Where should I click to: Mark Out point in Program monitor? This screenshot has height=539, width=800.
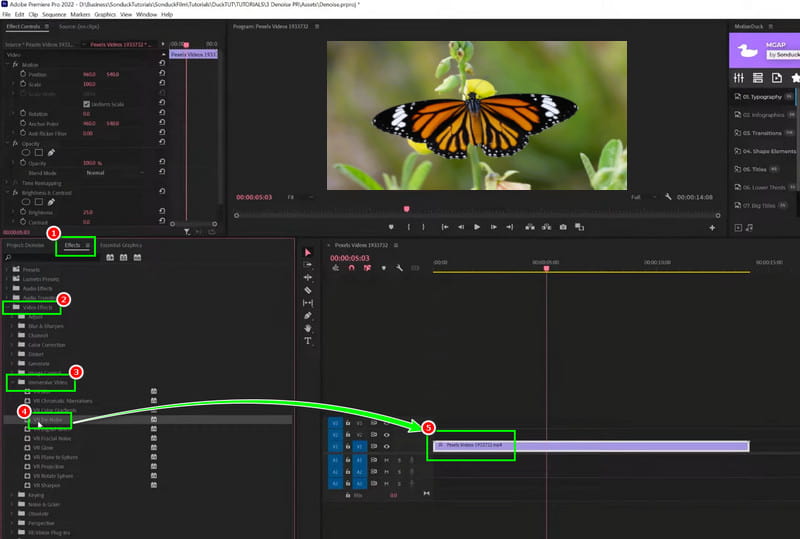coord(423,227)
